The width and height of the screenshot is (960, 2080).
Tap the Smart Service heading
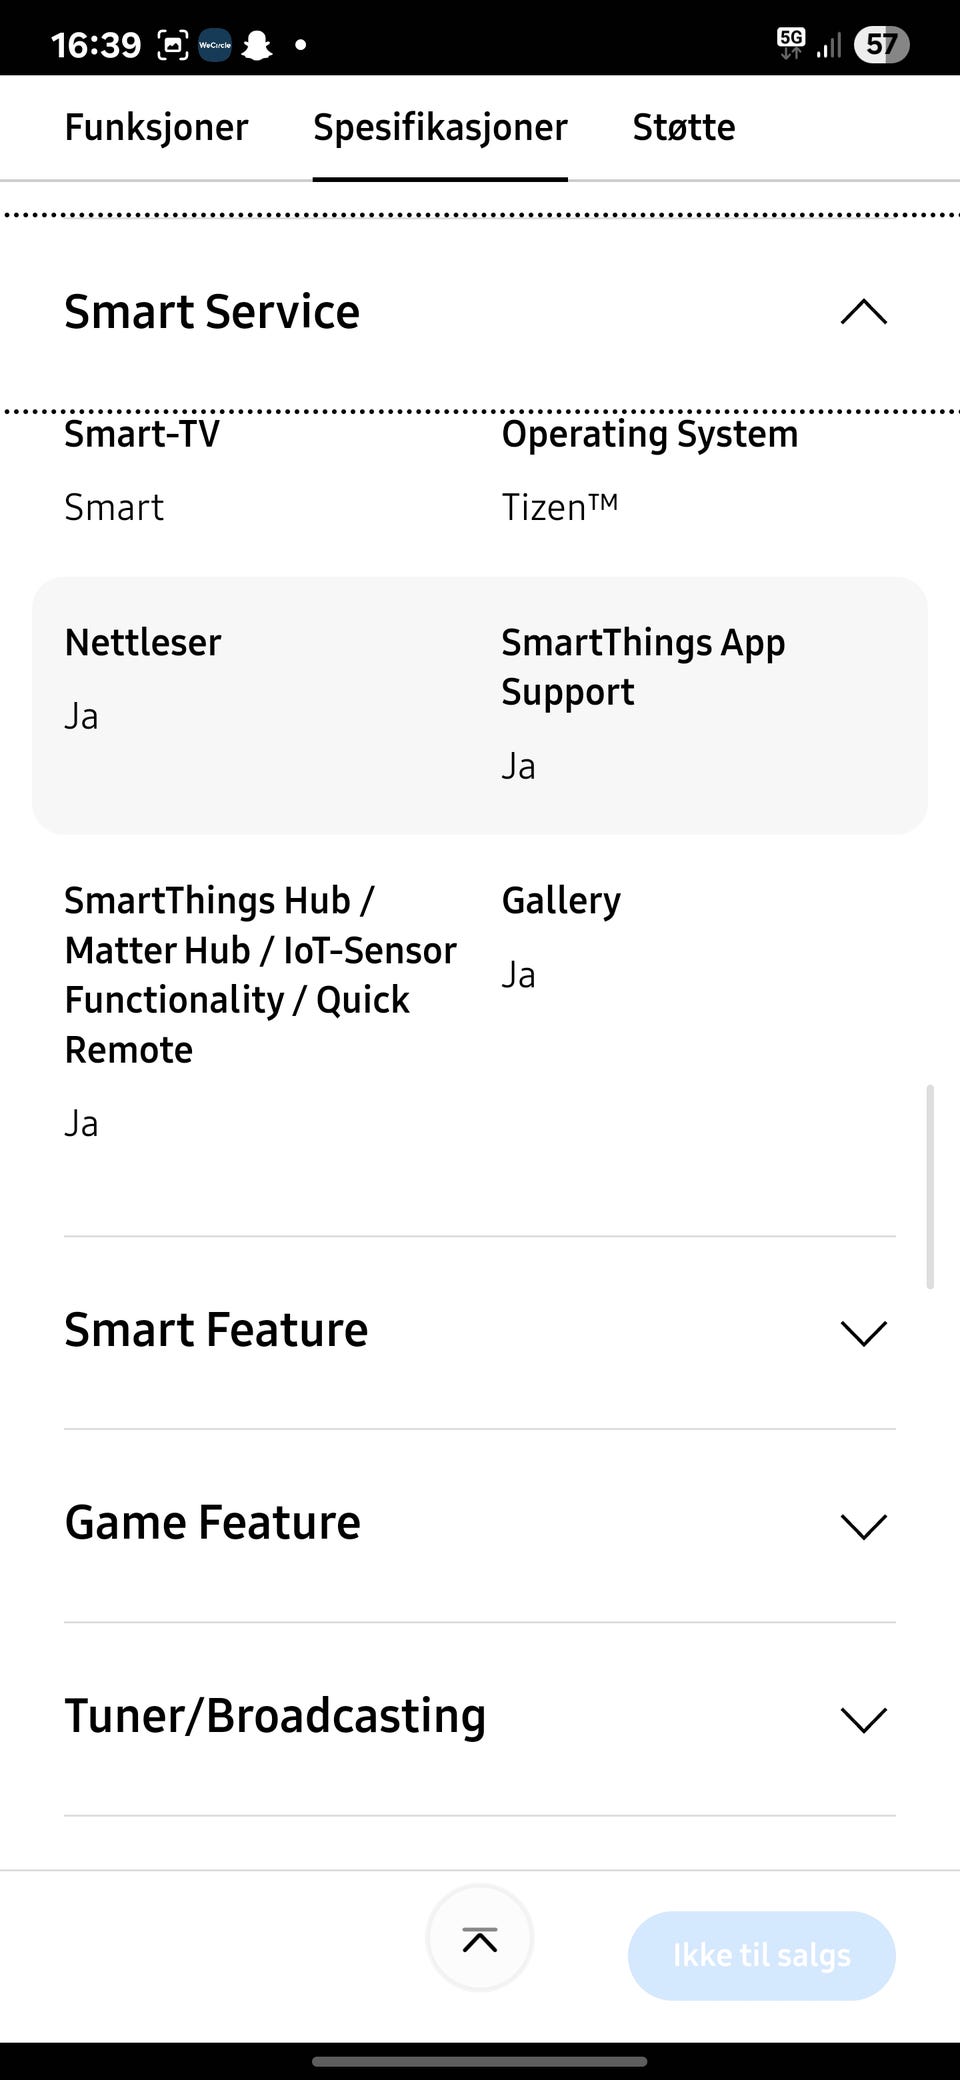click(212, 312)
